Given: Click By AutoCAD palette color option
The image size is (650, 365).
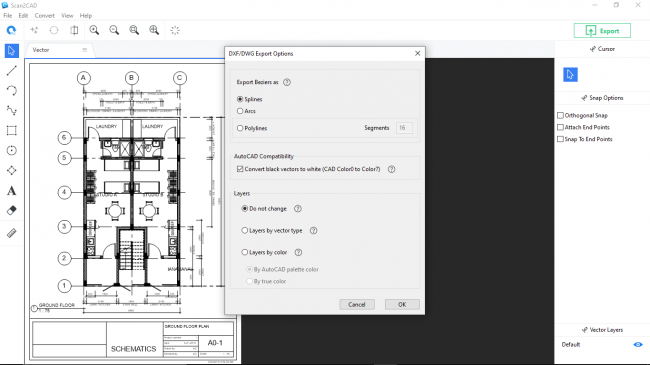Looking at the screenshot, I should tap(283, 269).
